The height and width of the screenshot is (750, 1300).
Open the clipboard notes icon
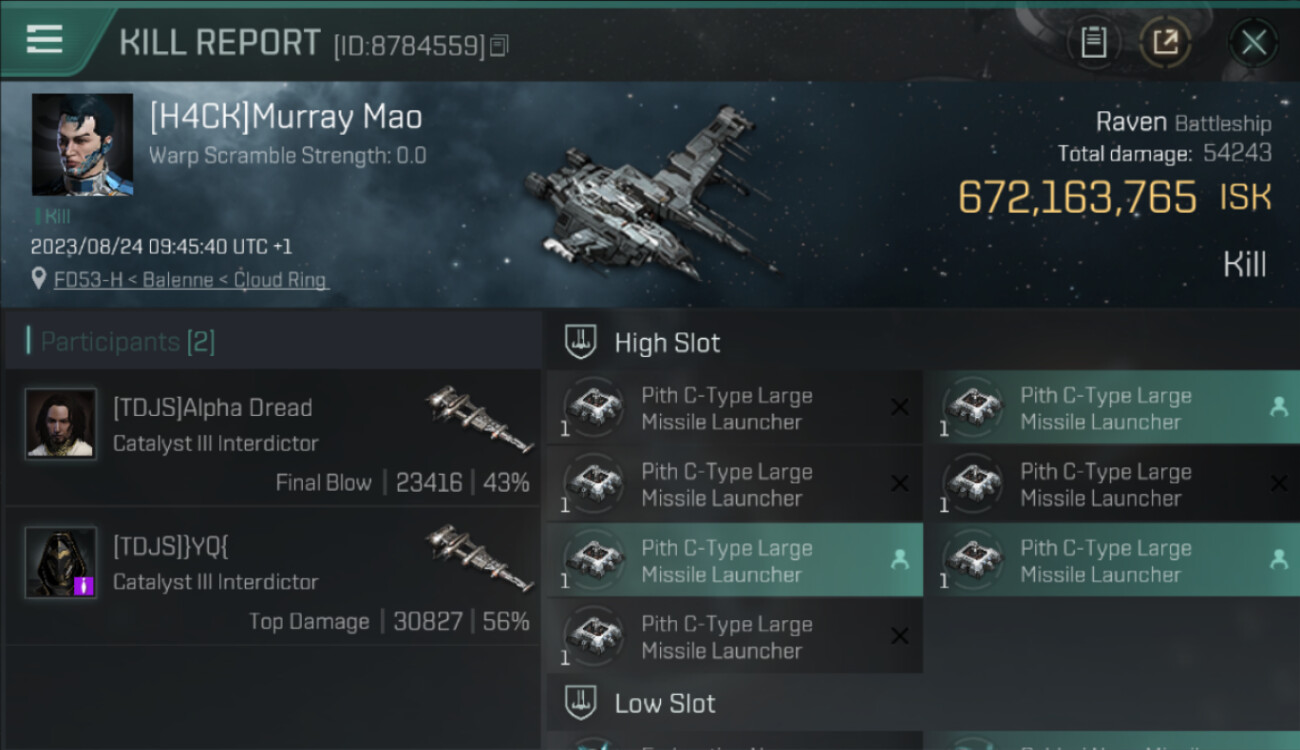coord(1093,43)
